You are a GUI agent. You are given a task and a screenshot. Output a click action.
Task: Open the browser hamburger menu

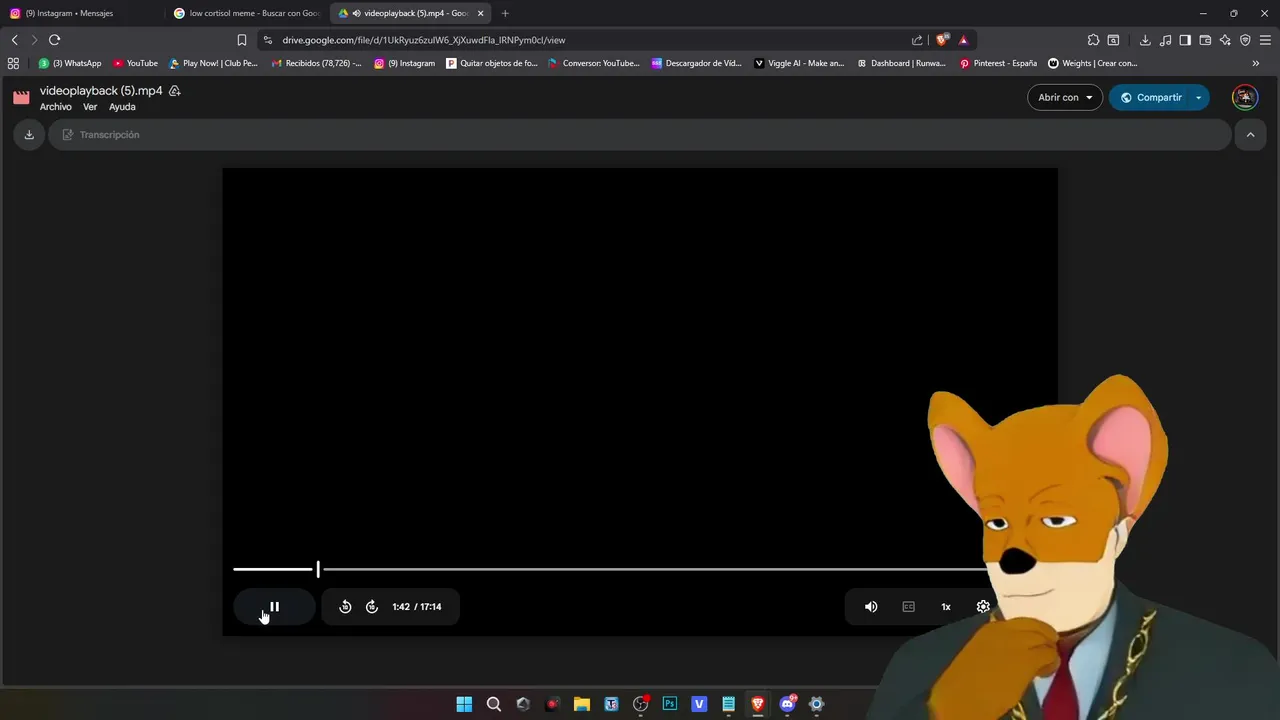[1265, 40]
